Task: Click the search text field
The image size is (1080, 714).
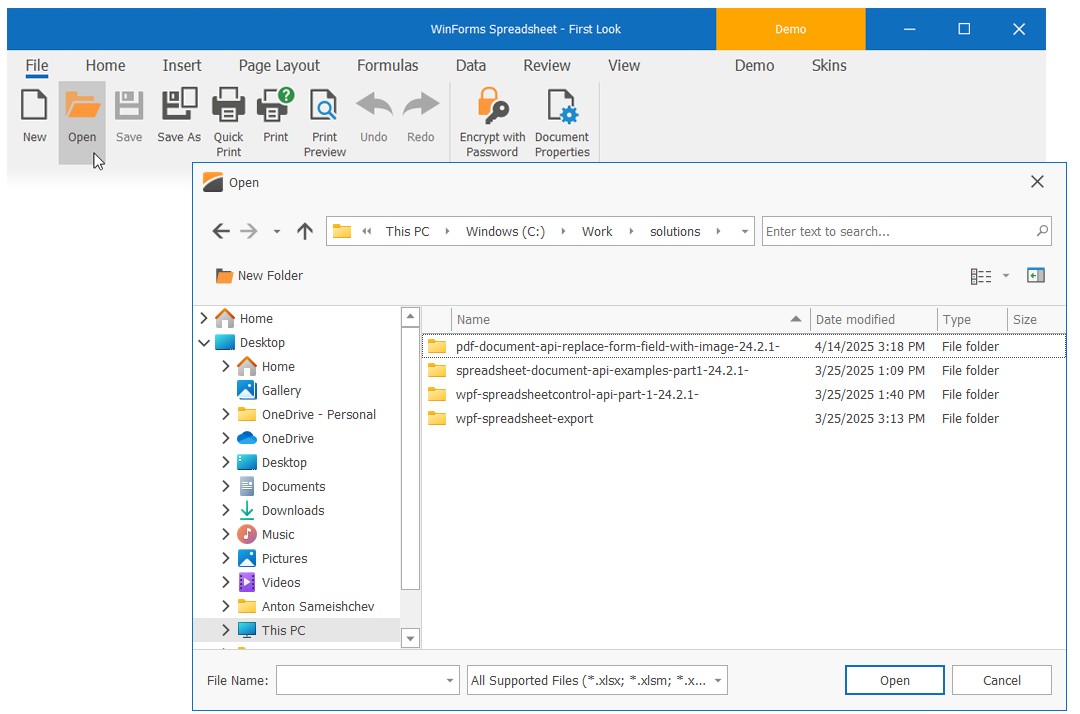Action: click(x=898, y=232)
